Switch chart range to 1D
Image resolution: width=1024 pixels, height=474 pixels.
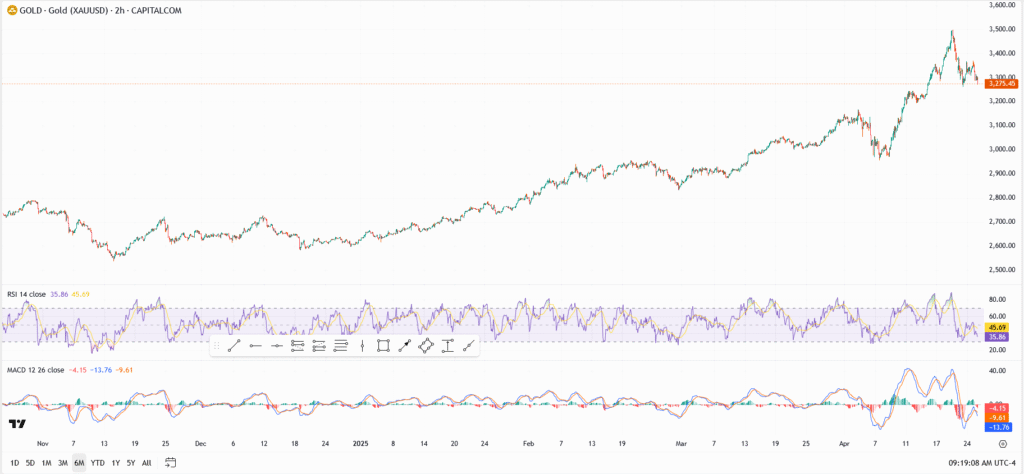tap(14, 463)
